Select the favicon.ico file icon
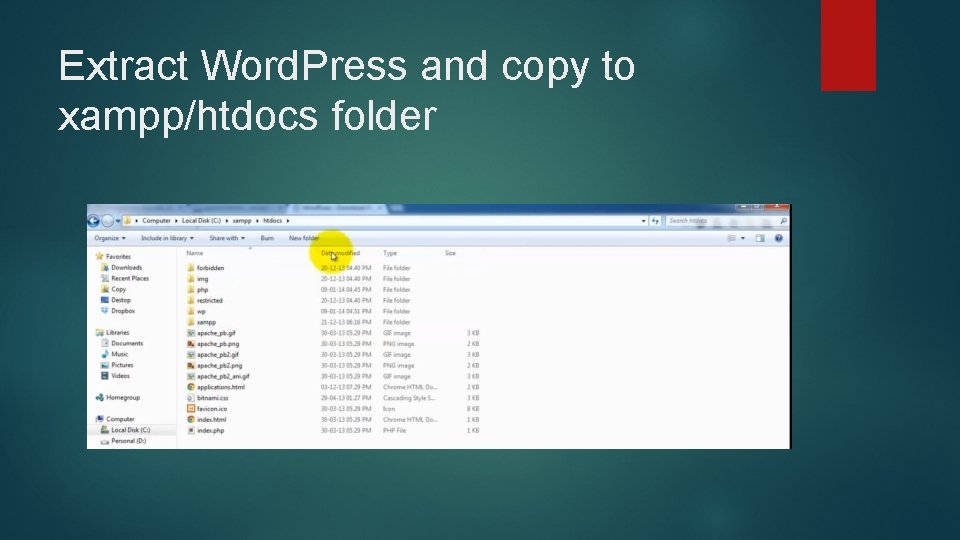 (190, 408)
